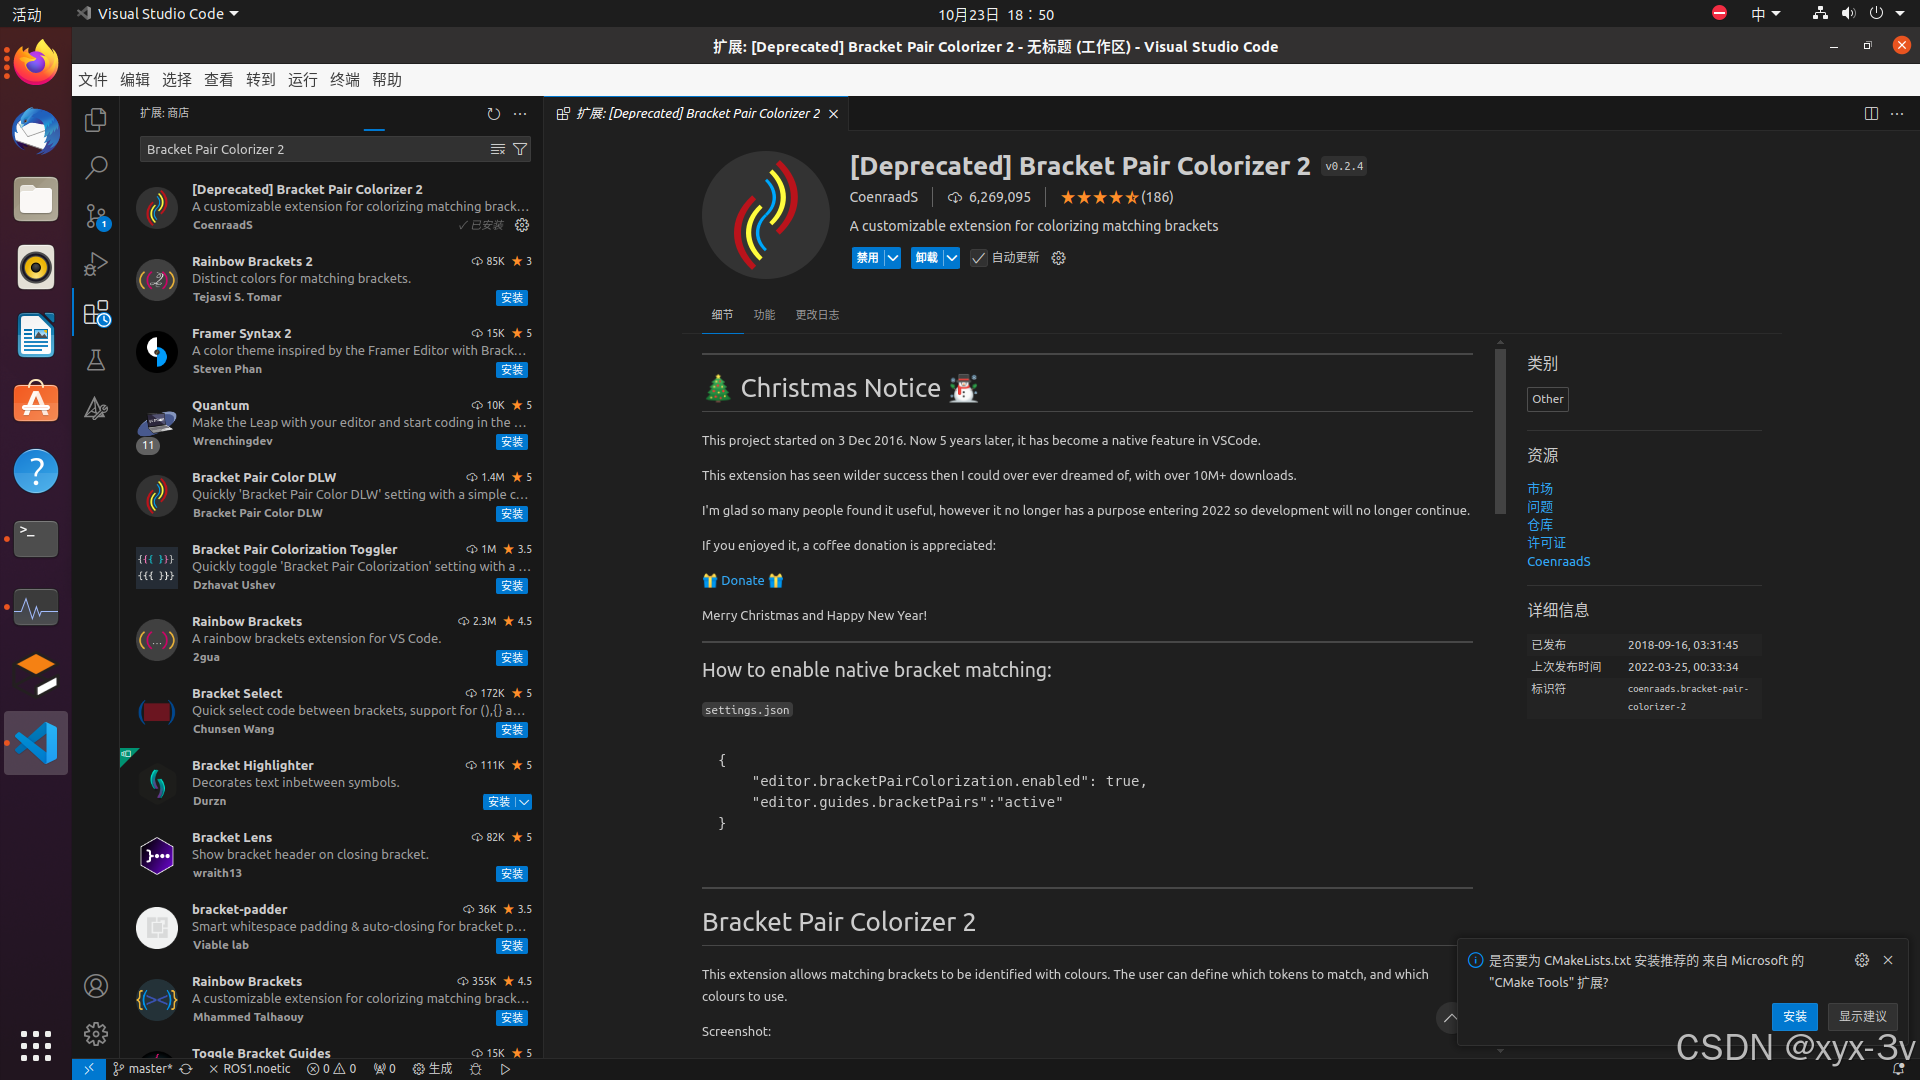Viewport: 1920px width, 1080px height.
Task: Click the 禁用 disable button
Action: click(867, 258)
